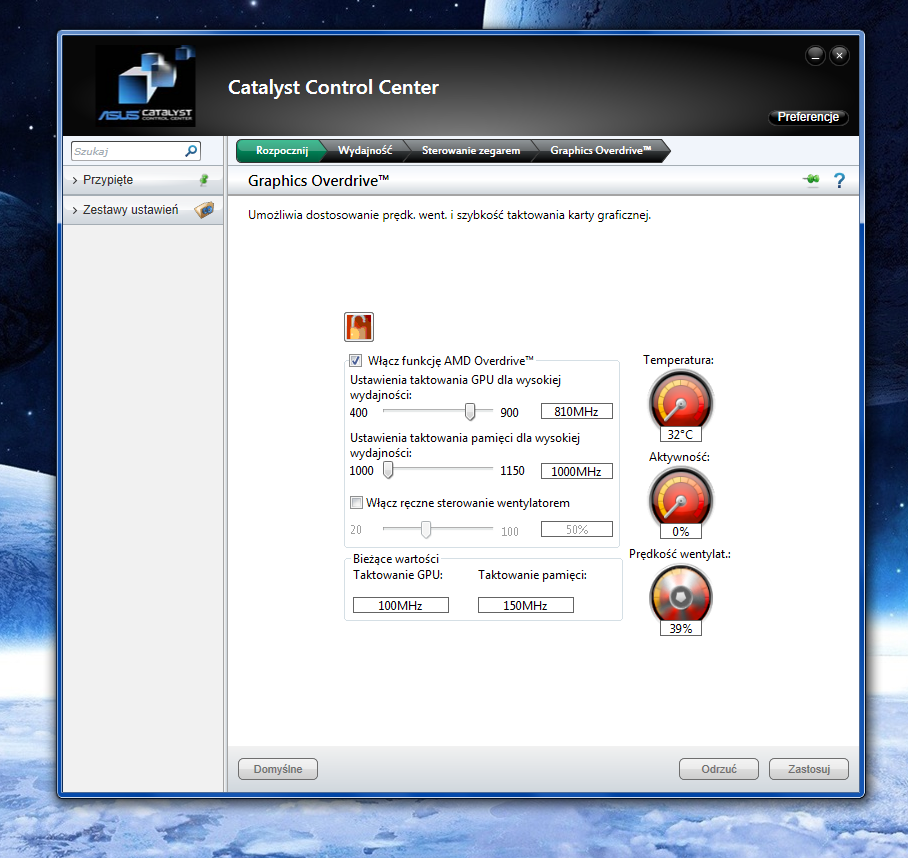Click the overdrive lock icon above settings
Image resolution: width=908 pixels, height=858 pixels.
pos(358,327)
